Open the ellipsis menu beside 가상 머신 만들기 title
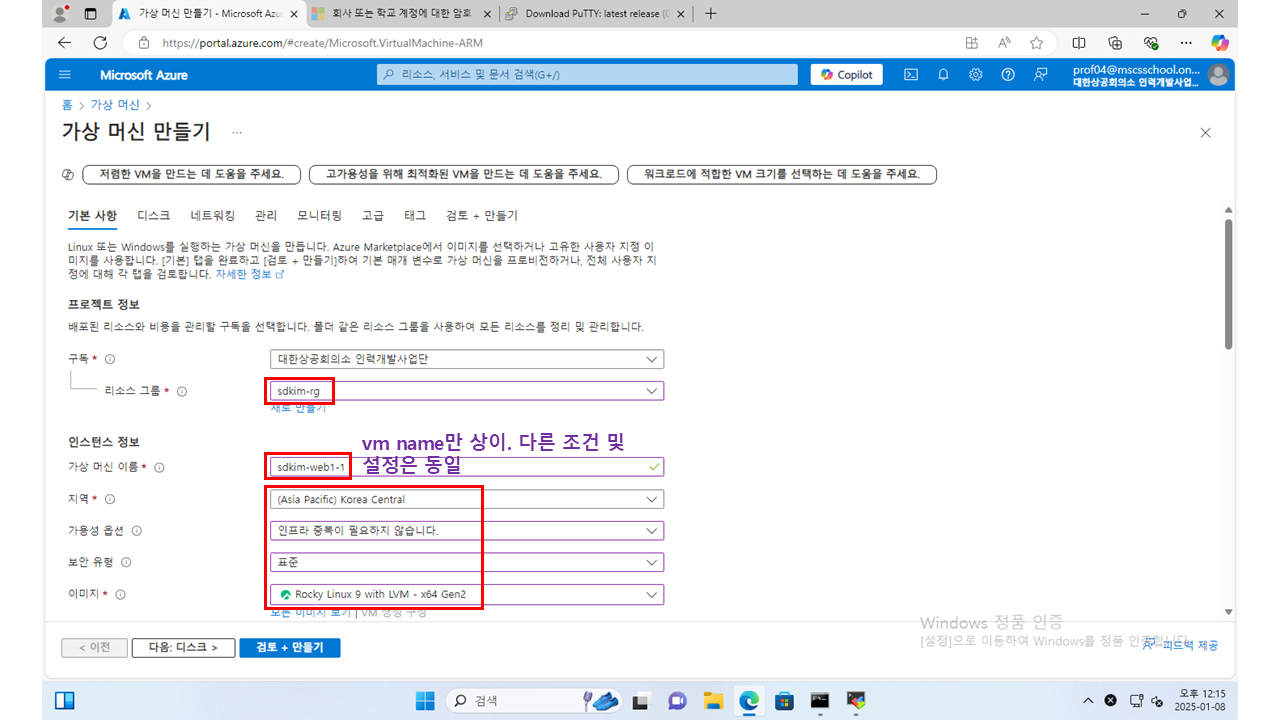The image size is (1280, 720). (237, 132)
